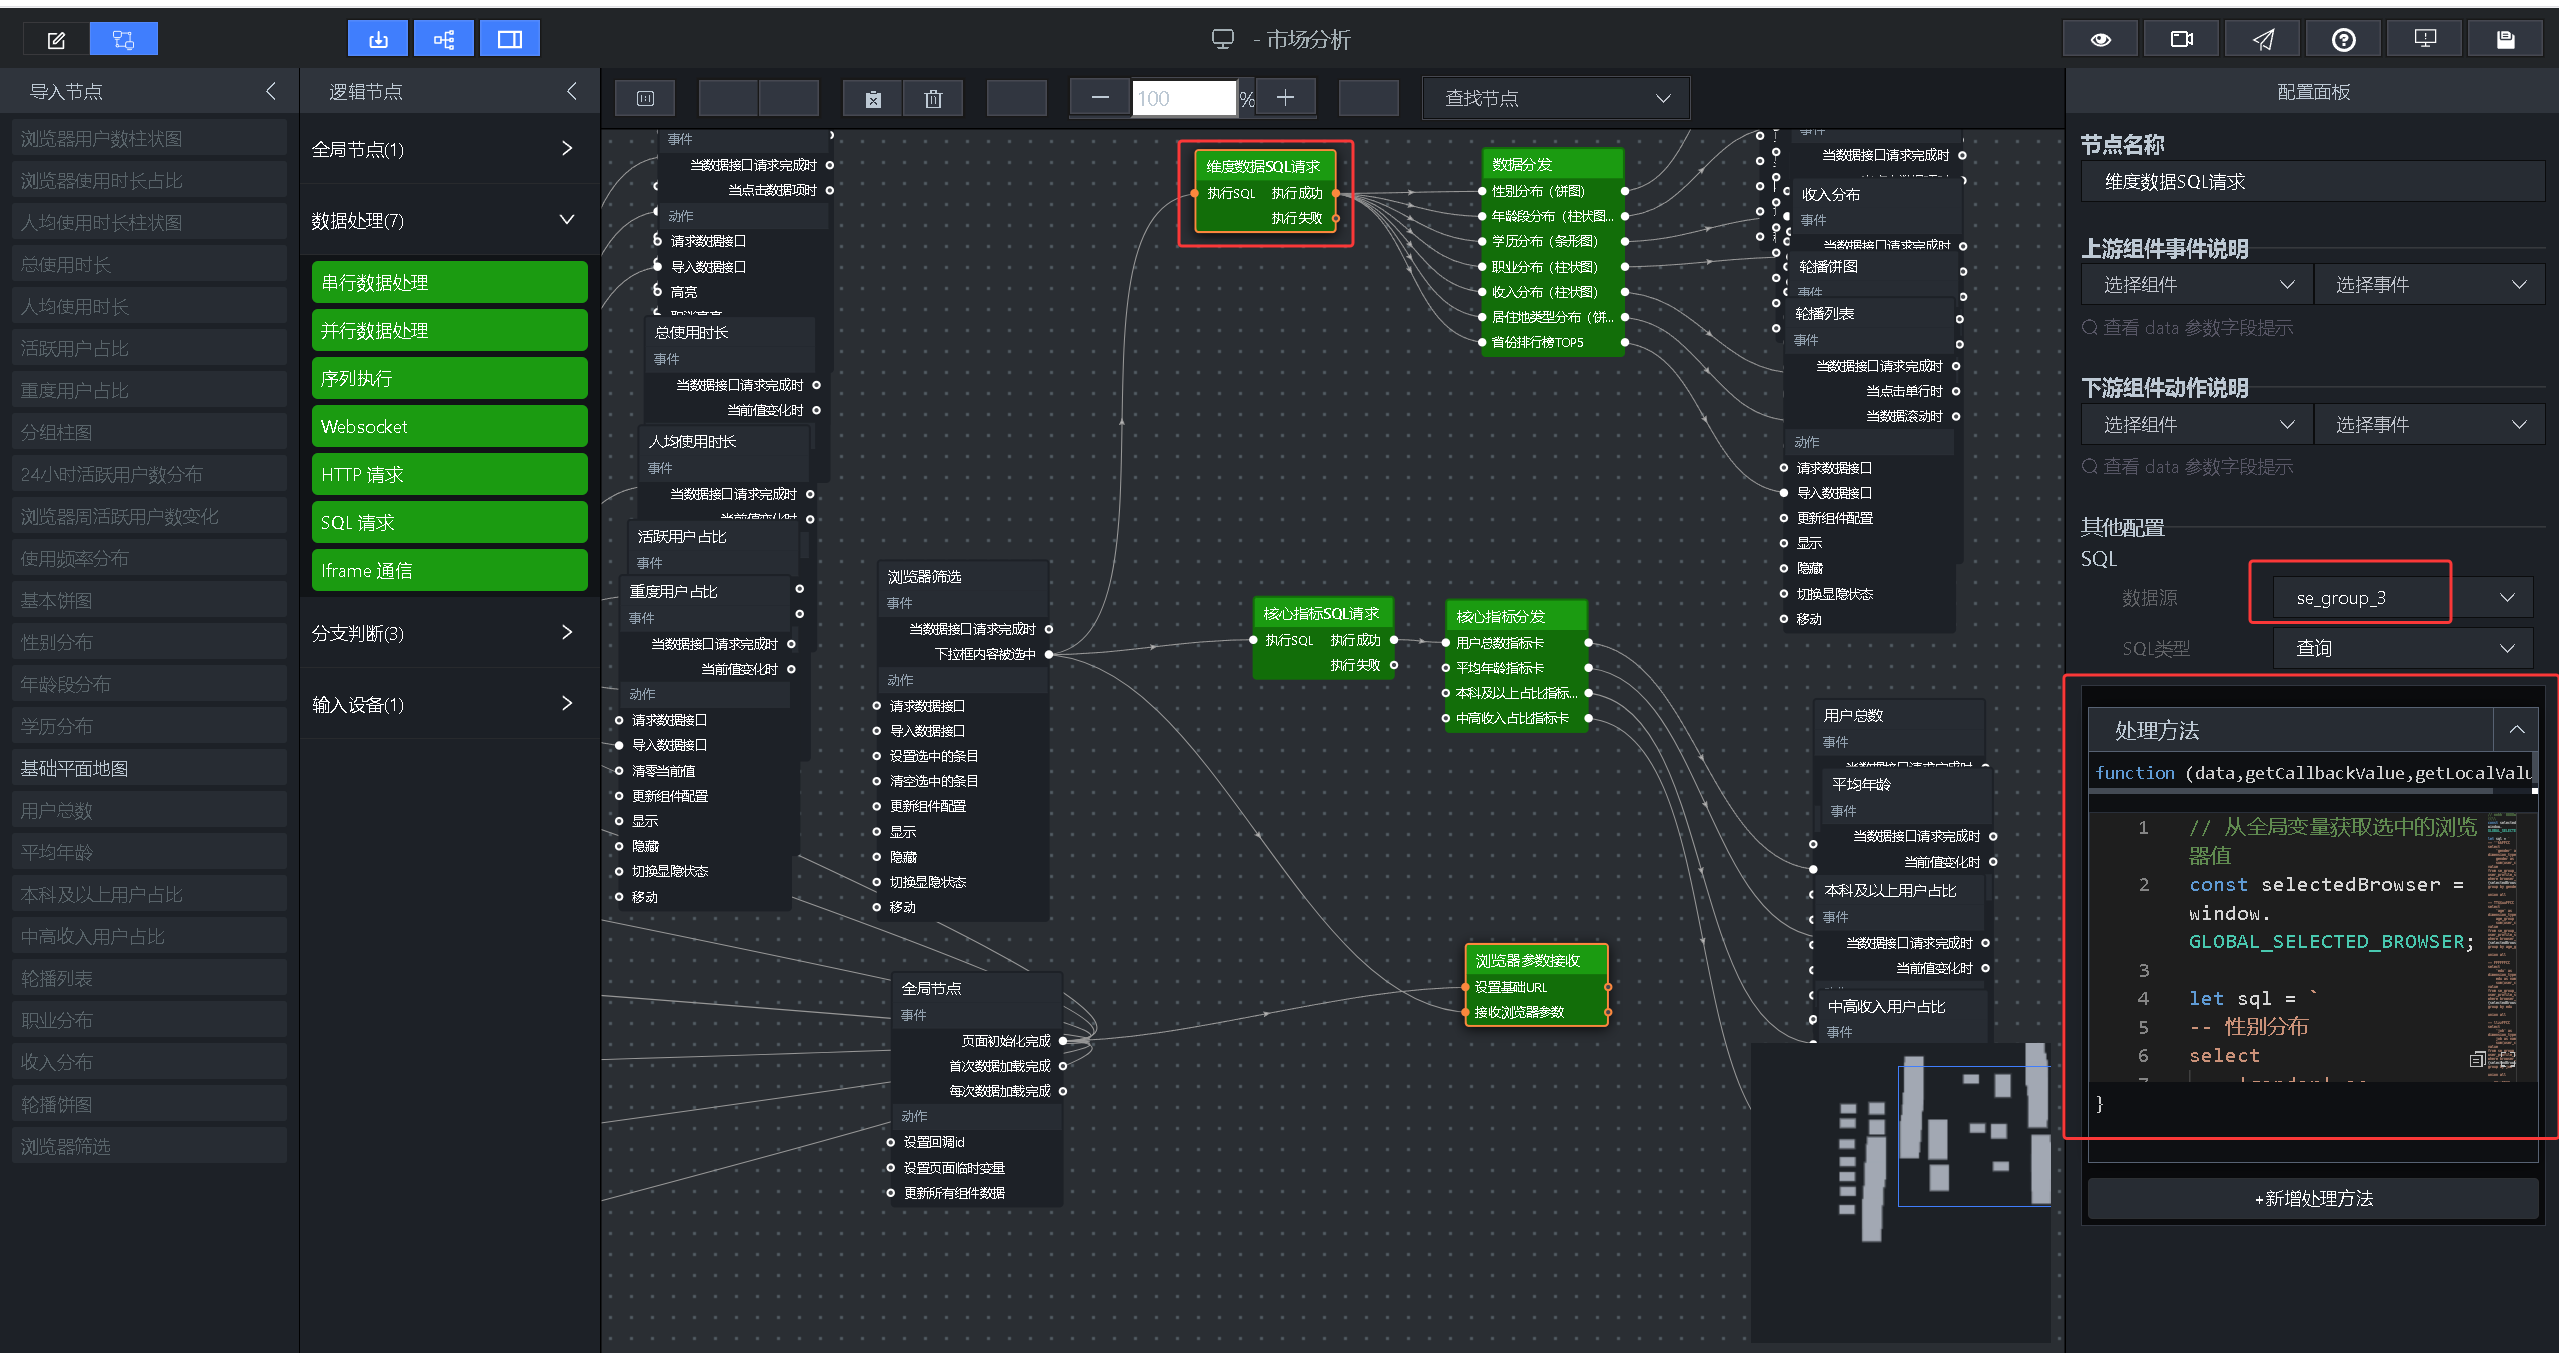The width and height of the screenshot is (2559, 1353).
Task: Select the 浏览器参数接收 node on canvas
Action: [x=1536, y=985]
